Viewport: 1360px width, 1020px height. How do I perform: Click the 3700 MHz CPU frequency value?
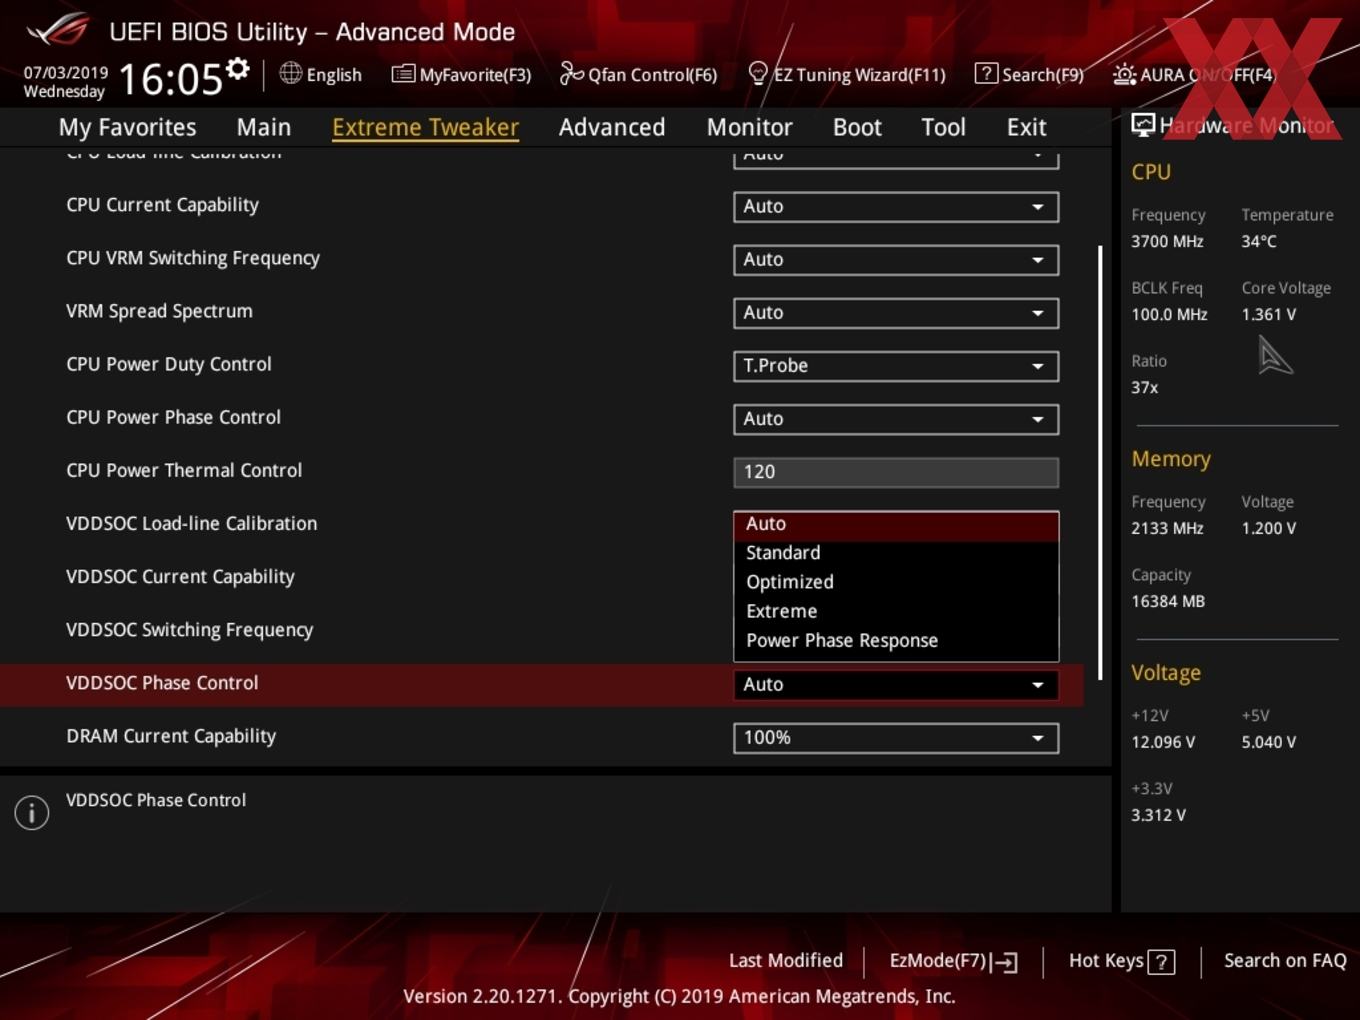coord(1167,242)
